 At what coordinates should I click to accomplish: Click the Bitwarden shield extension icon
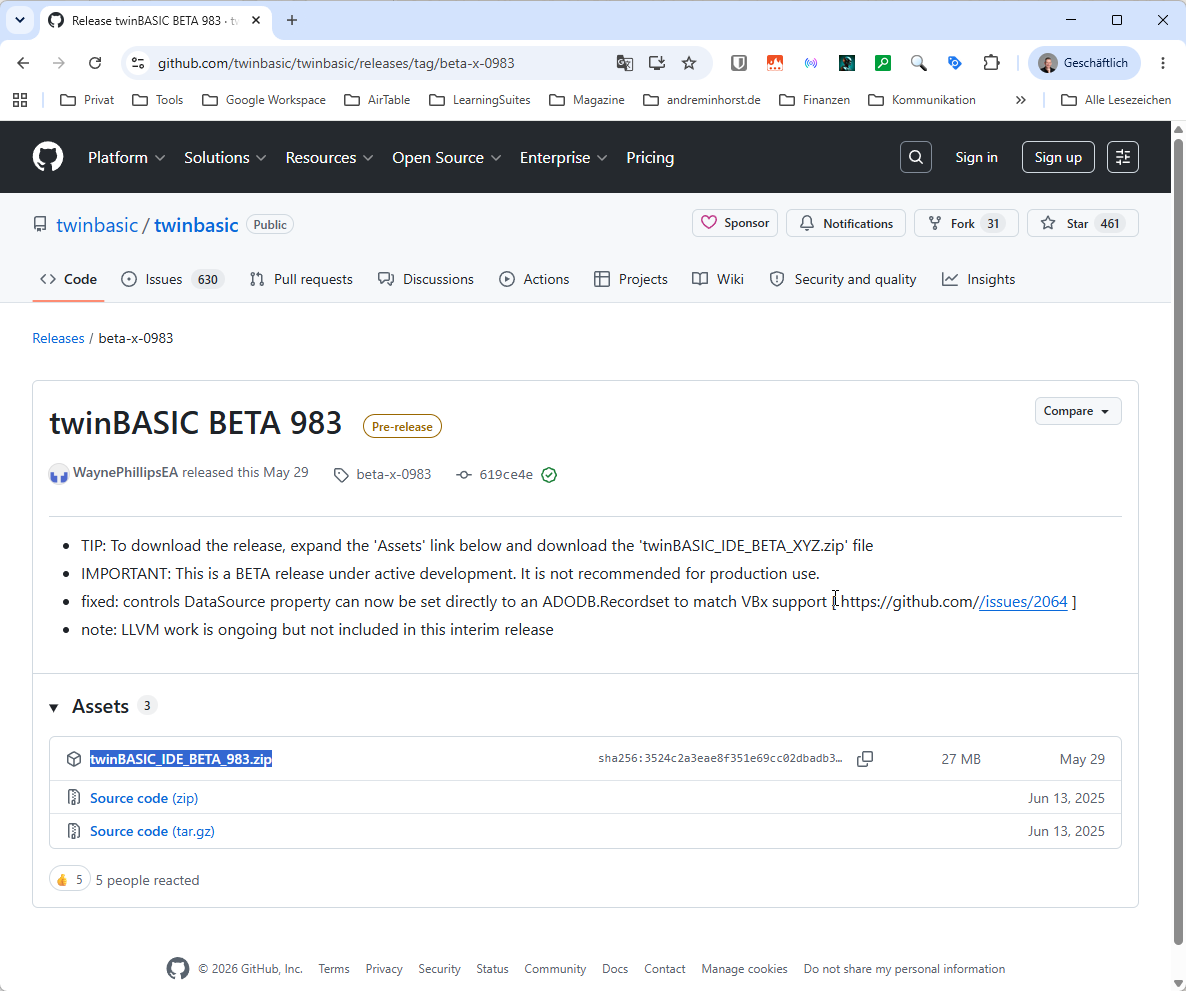click(738, 63)
